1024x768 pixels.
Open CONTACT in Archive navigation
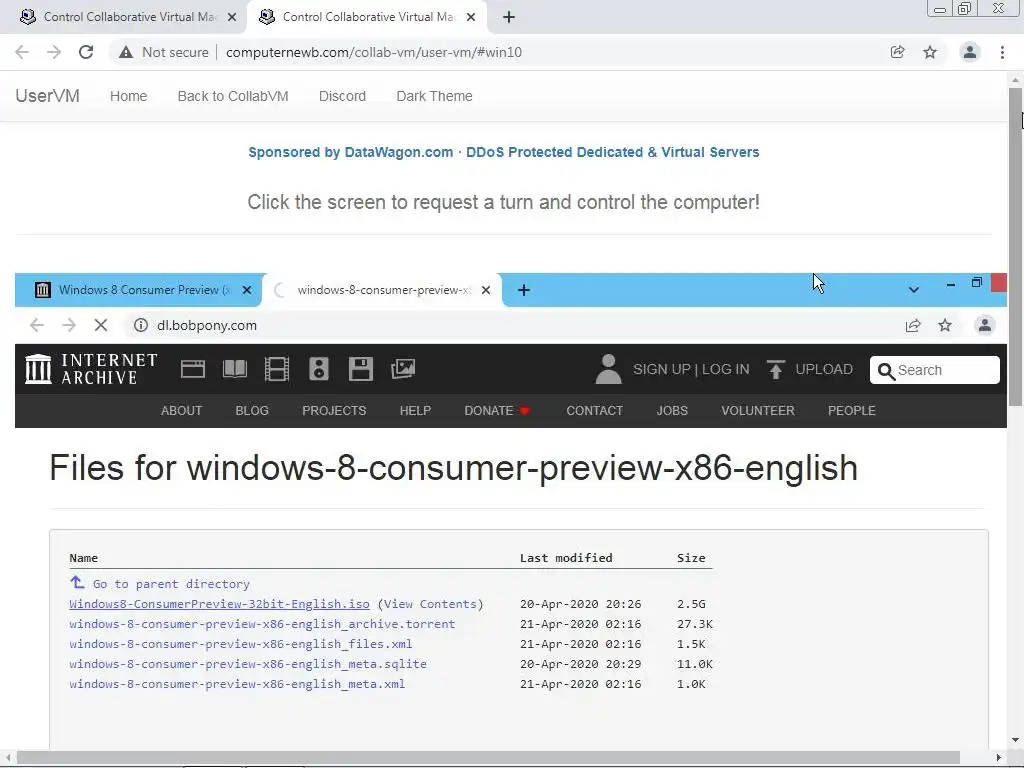[594, 411]
